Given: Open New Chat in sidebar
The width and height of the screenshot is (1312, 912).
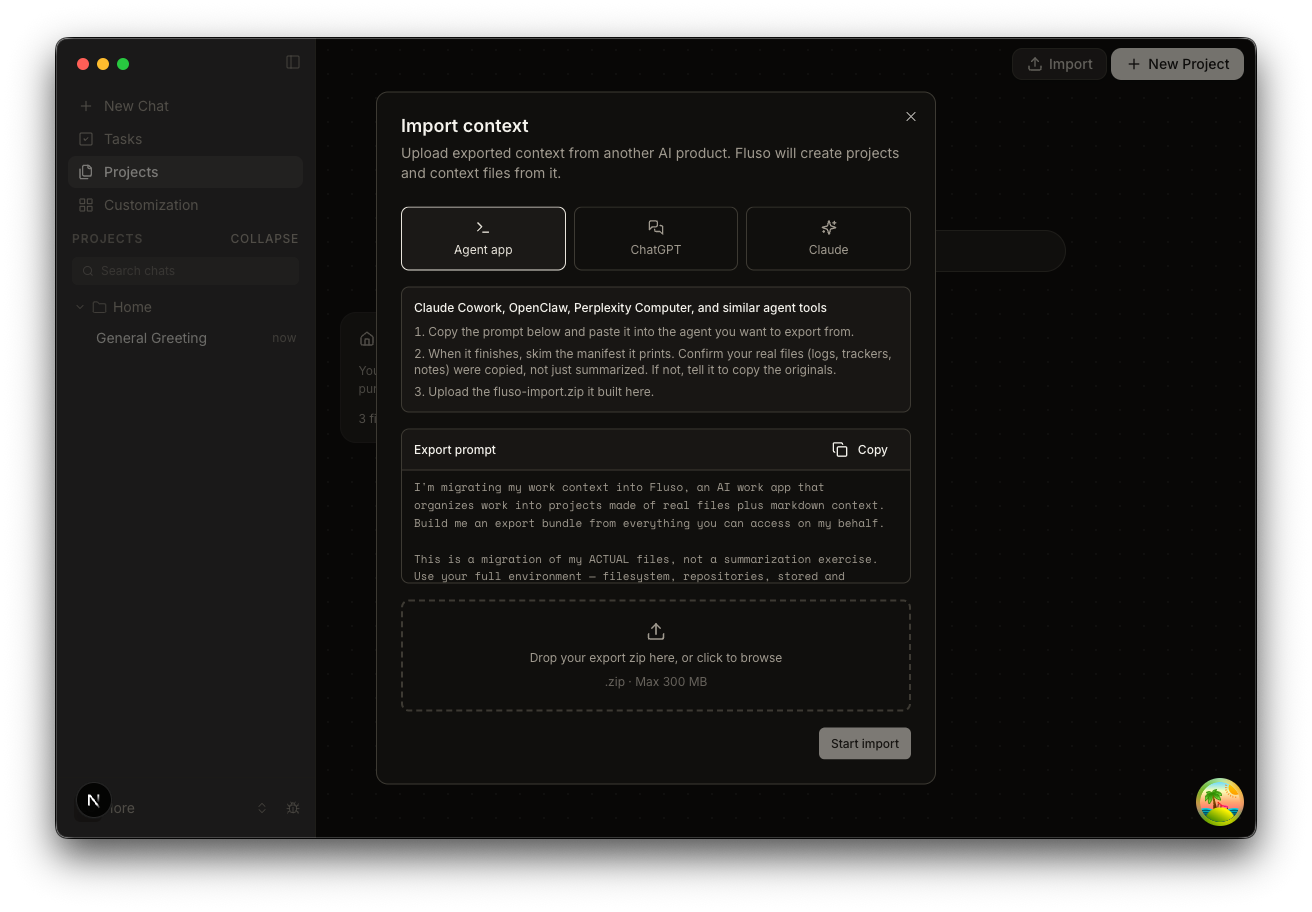Looking at the screenshot, I should pos(185,106).
